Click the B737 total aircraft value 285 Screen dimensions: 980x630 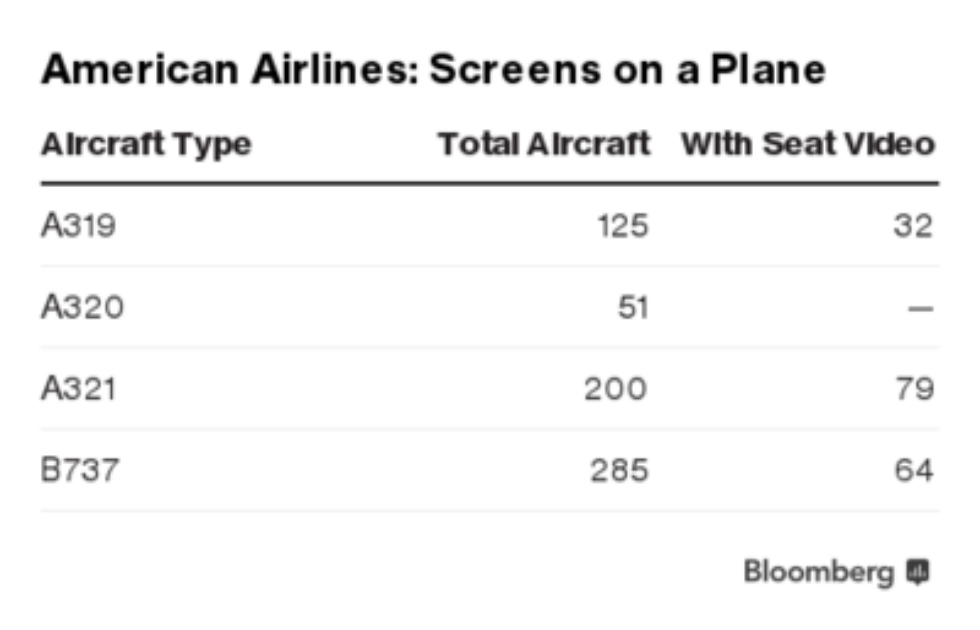(616, 469)
